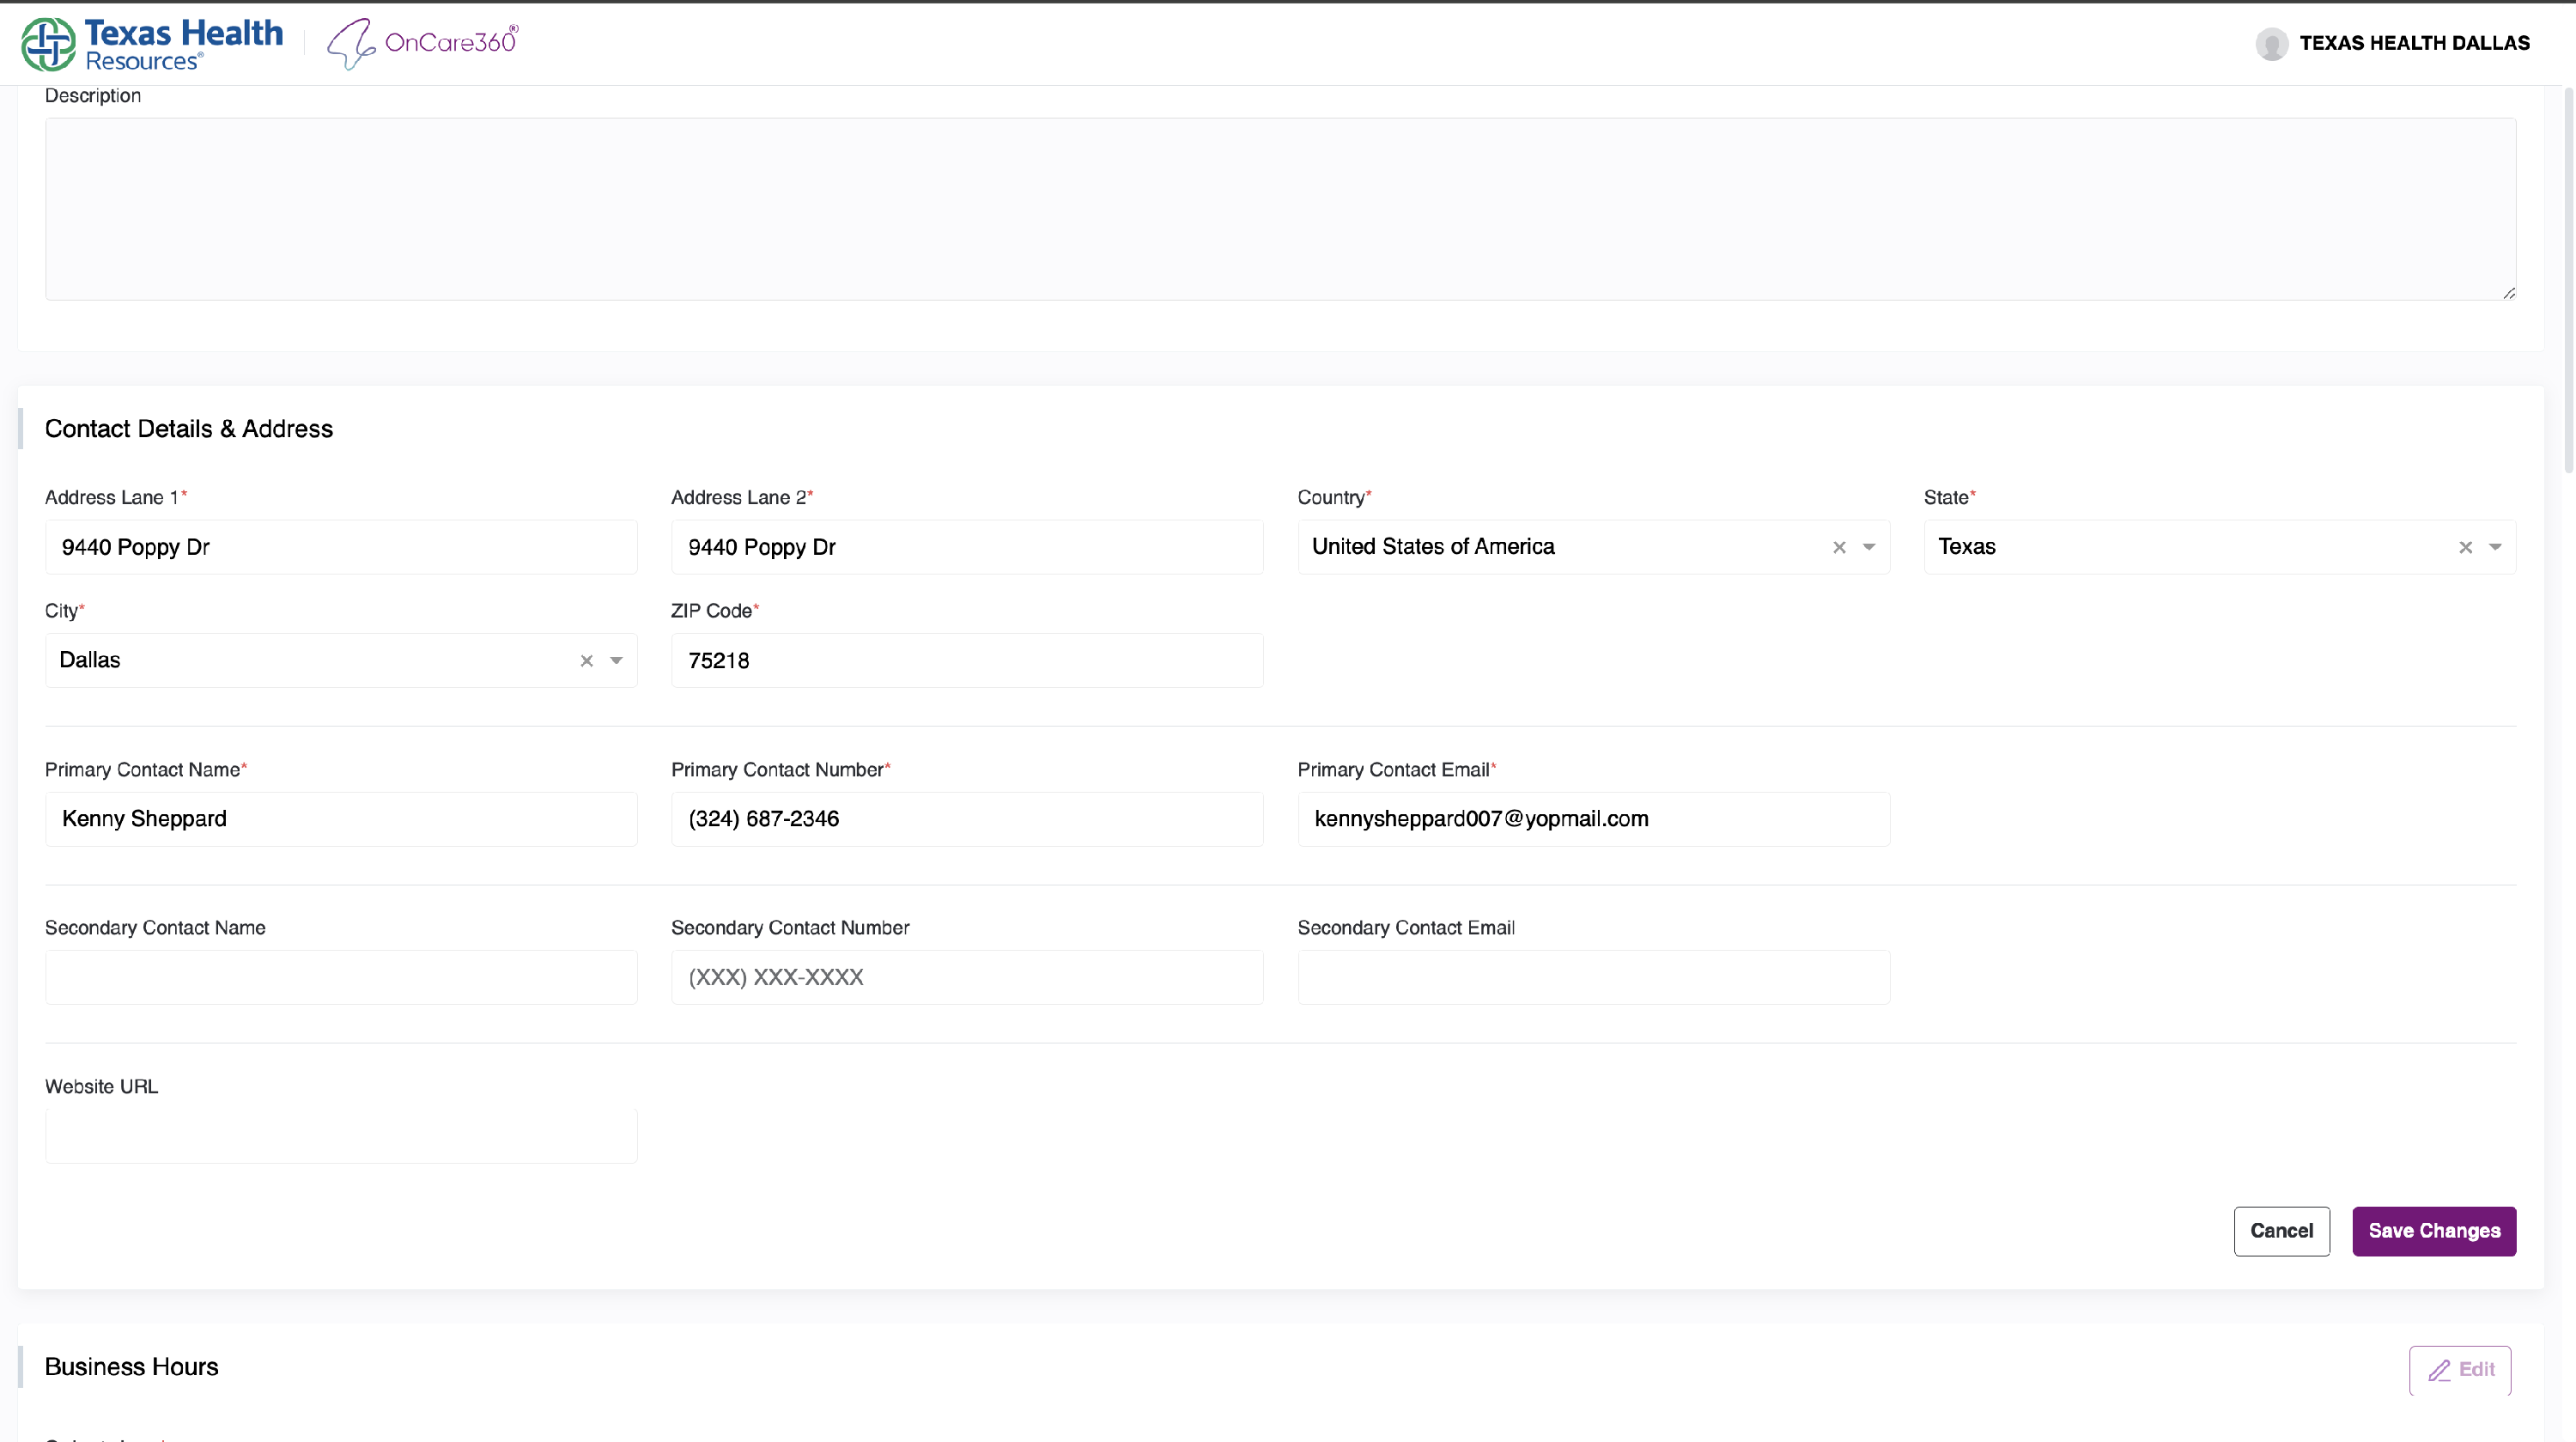The height and width of the screenshot is (1442, 2576).
Task: Expand the Country dropdown arrow
Action: 1869,547
